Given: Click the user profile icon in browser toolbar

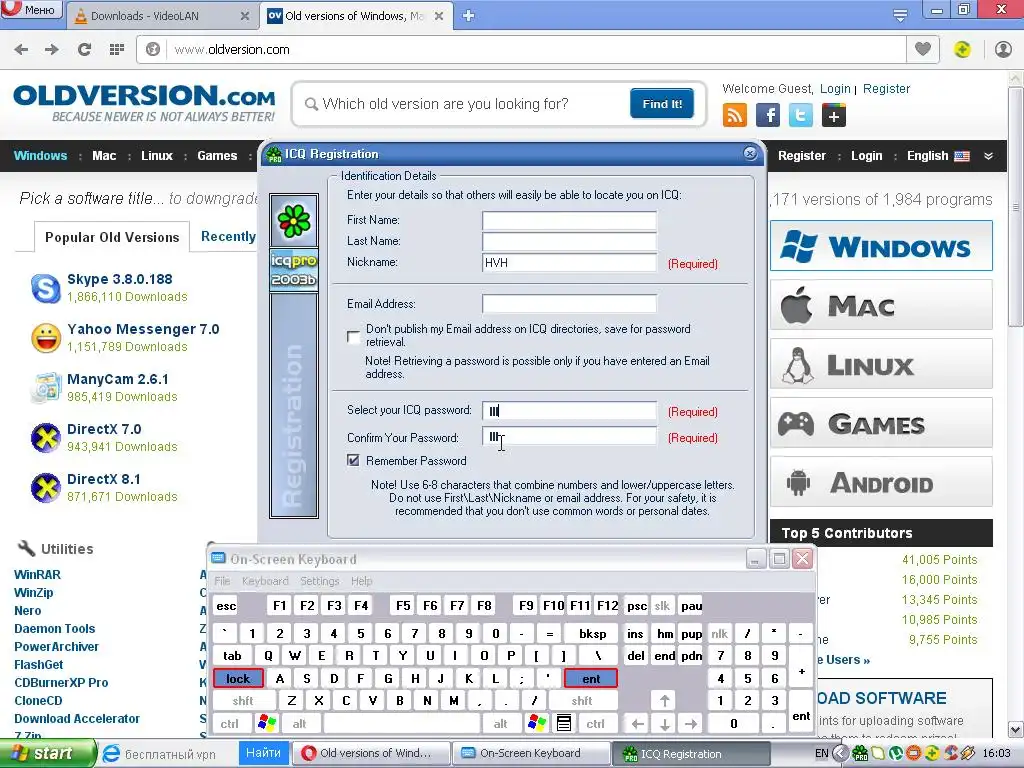Looking at the screenshot, I should click(1003, 49).
